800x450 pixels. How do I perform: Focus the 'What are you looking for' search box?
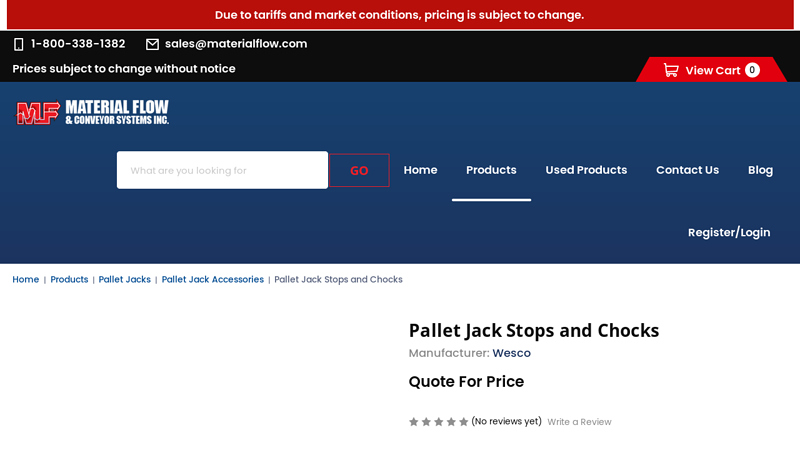222,170
